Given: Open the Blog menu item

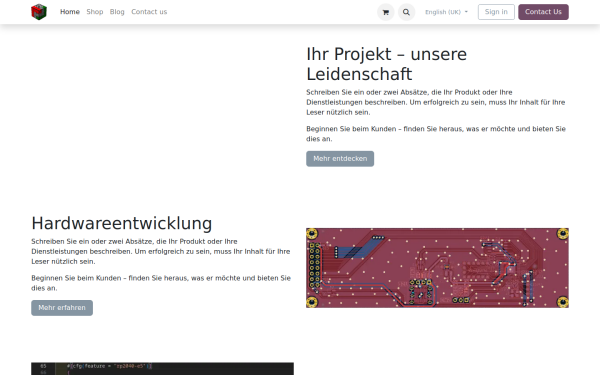Looking at the screenshot, I should (x=117, y=12).
